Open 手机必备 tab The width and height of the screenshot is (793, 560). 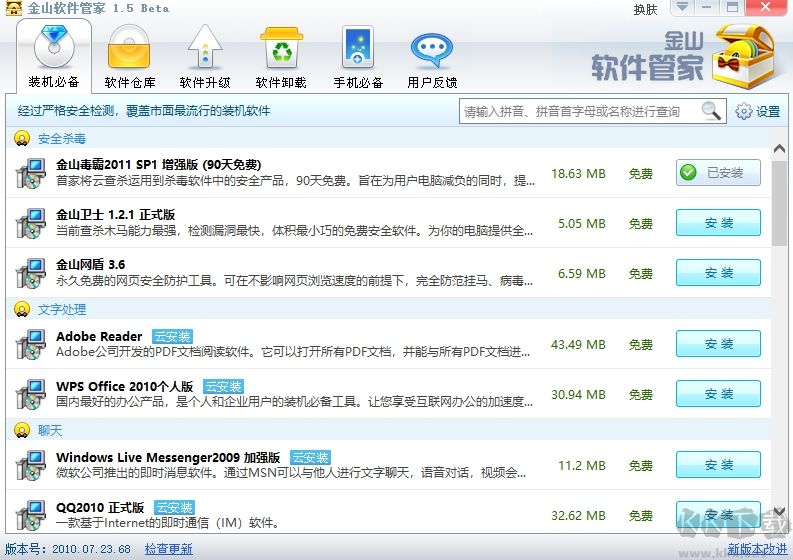click(358, 56)
